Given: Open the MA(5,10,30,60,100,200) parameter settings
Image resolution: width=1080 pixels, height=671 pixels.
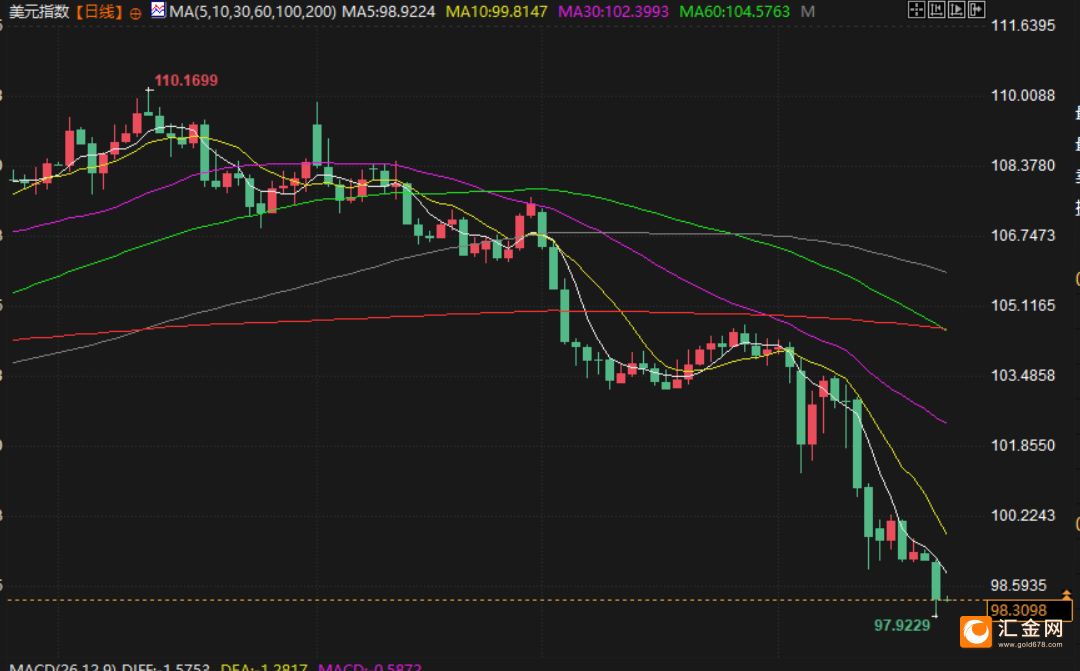Looking at the screenshot, I should (x=253, y=12).
